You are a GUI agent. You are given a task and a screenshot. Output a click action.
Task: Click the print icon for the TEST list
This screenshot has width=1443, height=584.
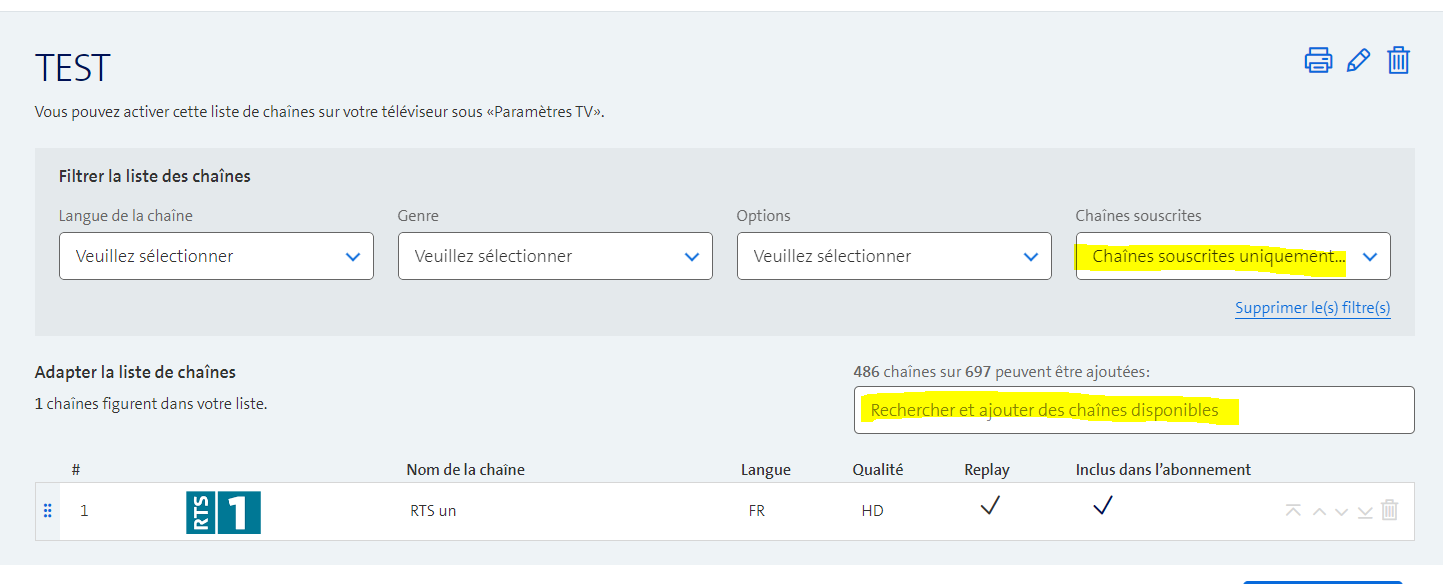(1318, 61)
